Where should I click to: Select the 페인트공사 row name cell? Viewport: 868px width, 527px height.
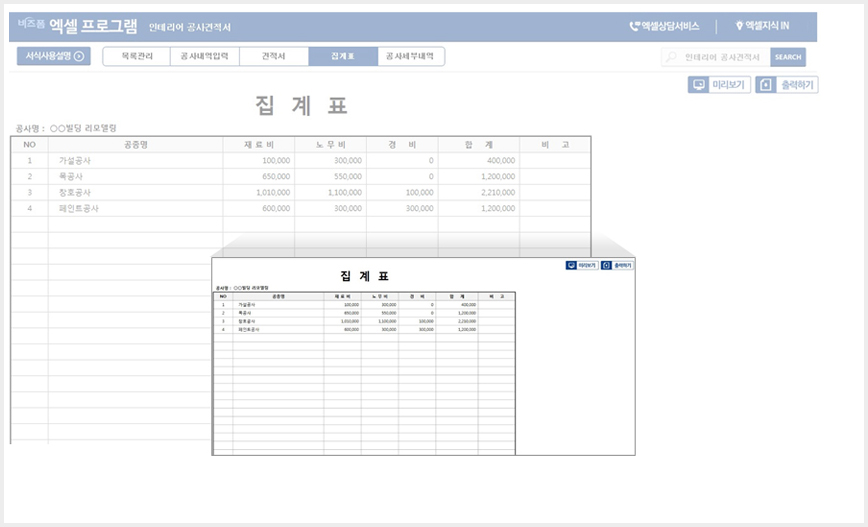click(x=136, y=209)
